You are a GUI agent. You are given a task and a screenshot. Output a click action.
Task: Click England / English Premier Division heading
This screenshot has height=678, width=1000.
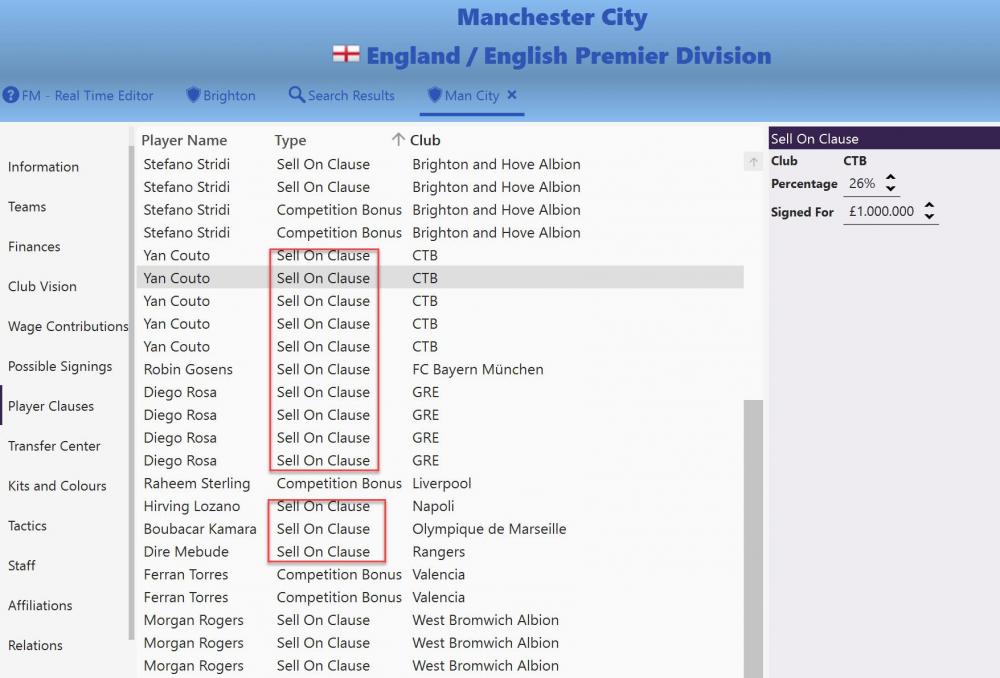(x=569, y=55)
